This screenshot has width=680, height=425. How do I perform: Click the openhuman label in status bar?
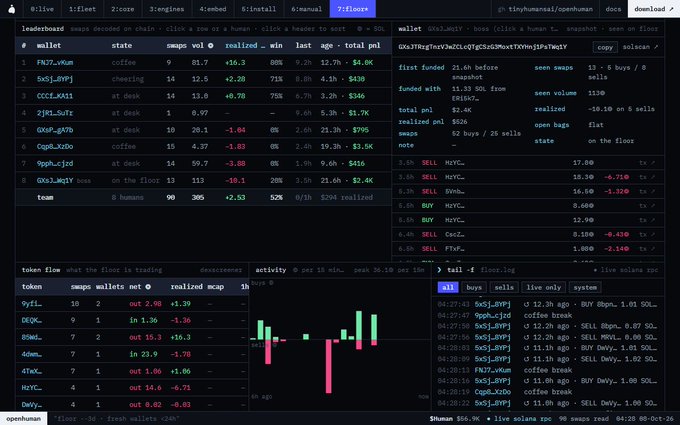pyautogui.click(x=23, y=418)
